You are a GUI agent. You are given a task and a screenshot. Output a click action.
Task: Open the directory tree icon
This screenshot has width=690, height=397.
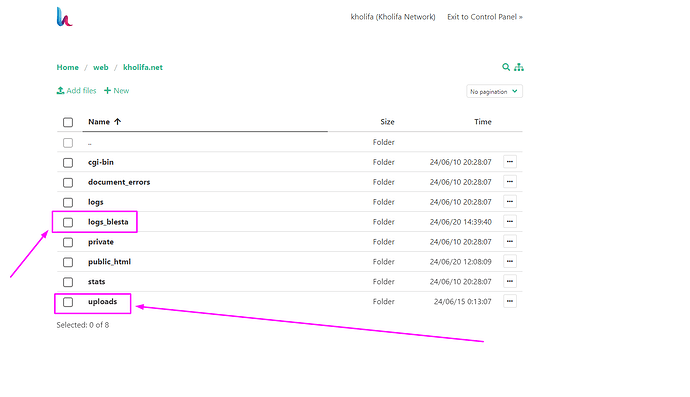519,67
